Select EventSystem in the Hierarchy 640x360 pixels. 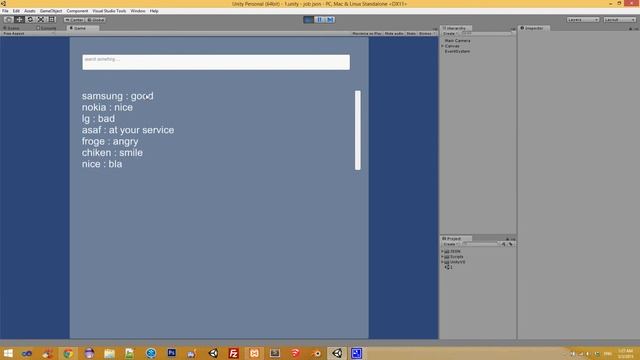point(457,51)
